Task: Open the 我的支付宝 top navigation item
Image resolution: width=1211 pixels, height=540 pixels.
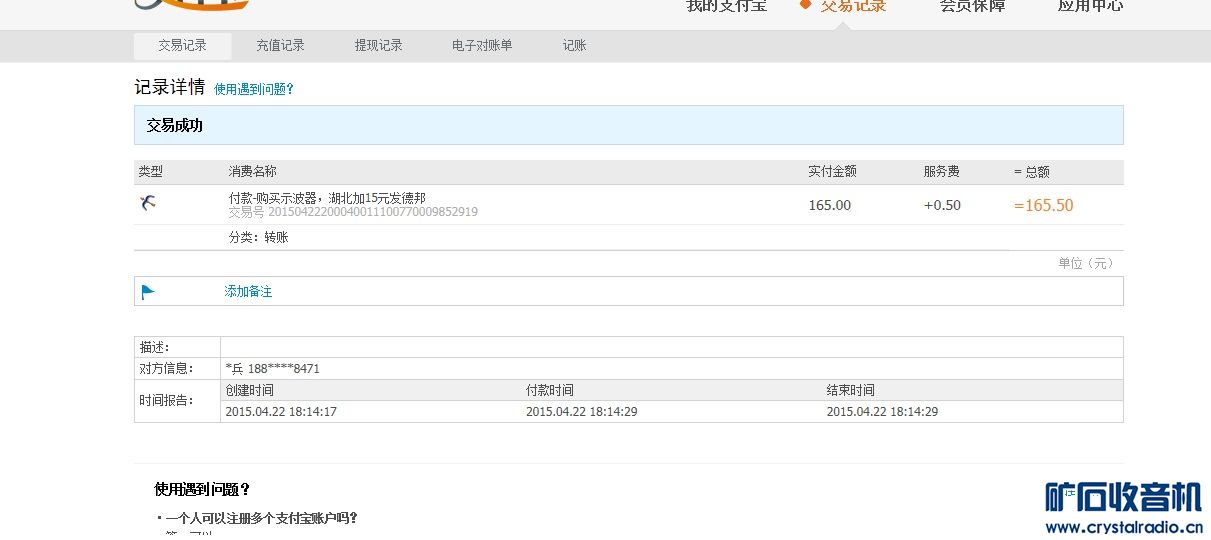Action: (726, 6)
